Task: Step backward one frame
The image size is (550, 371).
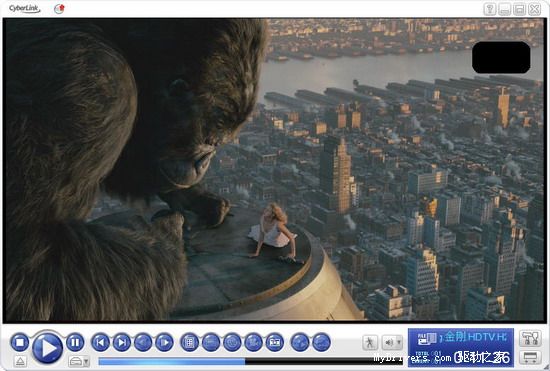Action: [143, 342]
